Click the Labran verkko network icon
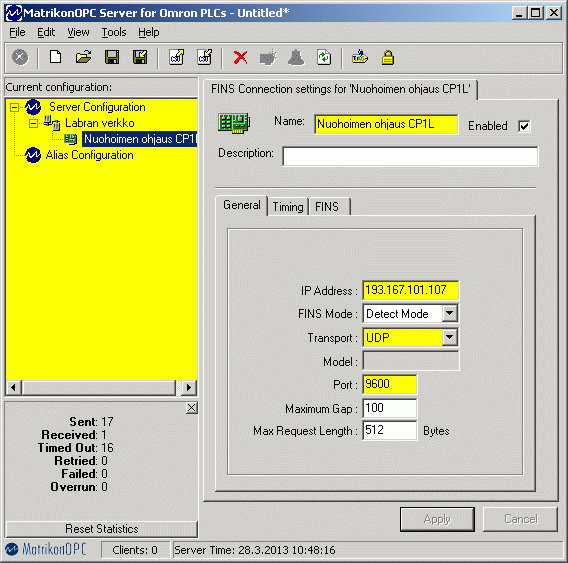Screen dimensions: 568x563 [52, 123]
